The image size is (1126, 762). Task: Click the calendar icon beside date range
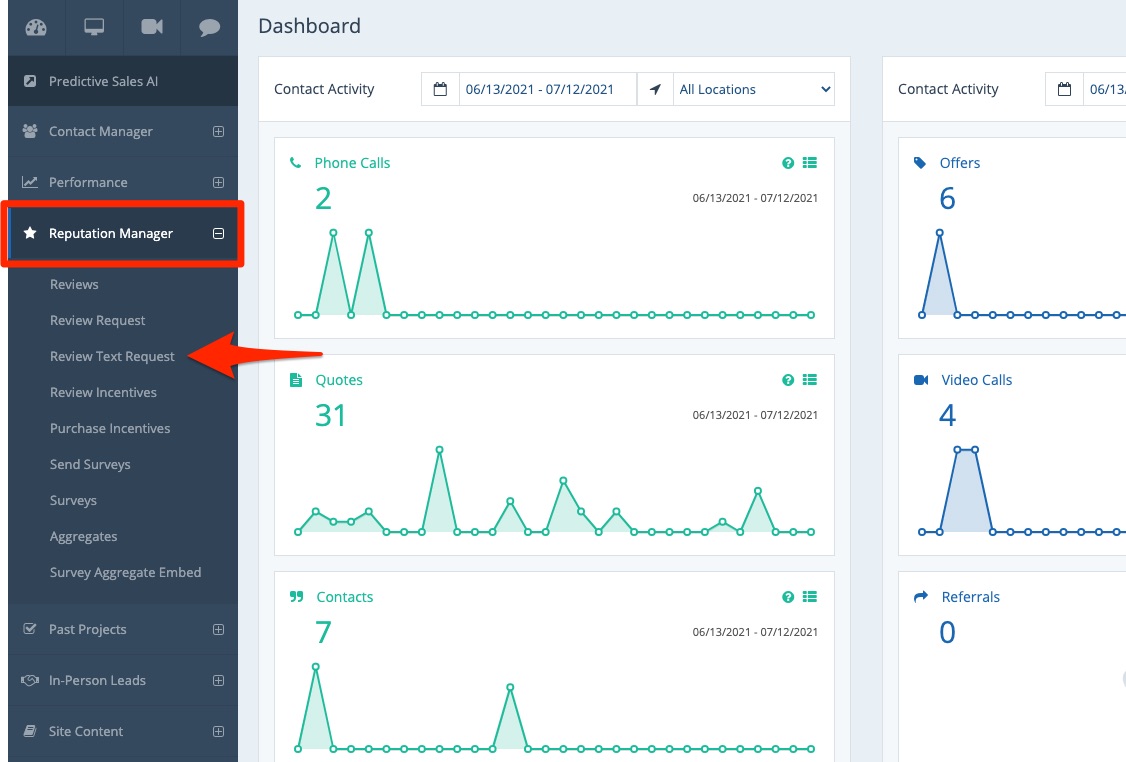pyautogui.click(x=440, y=89)
